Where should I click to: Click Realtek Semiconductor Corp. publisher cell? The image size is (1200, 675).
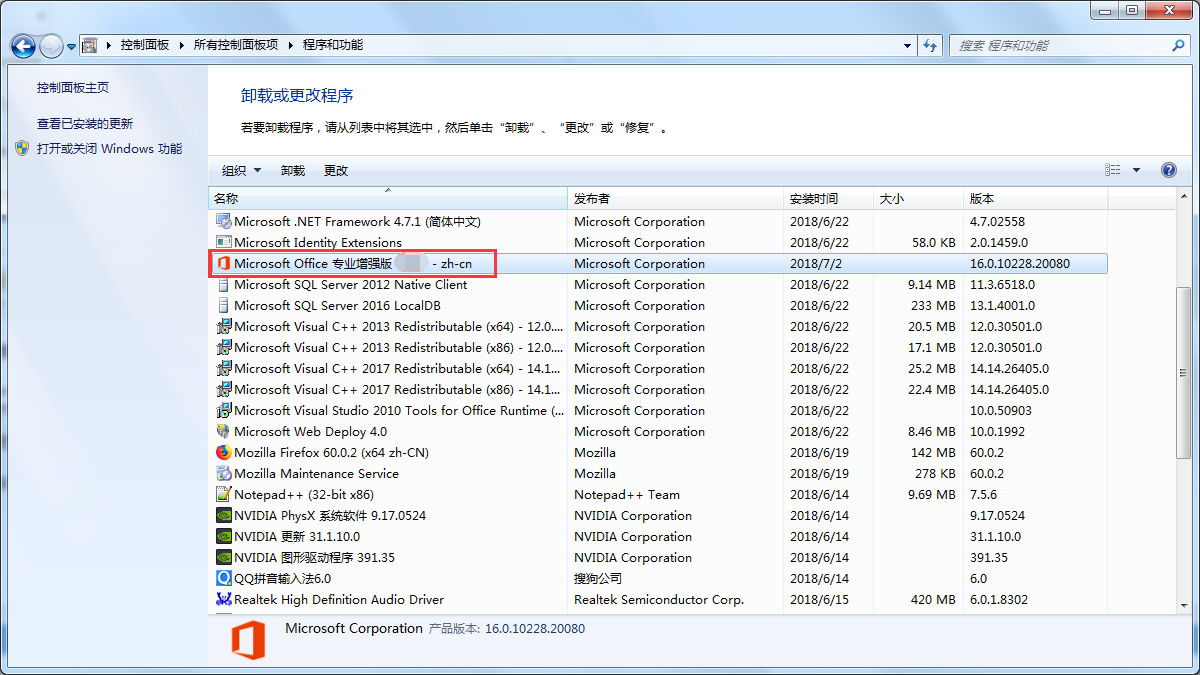coord(659,600)
